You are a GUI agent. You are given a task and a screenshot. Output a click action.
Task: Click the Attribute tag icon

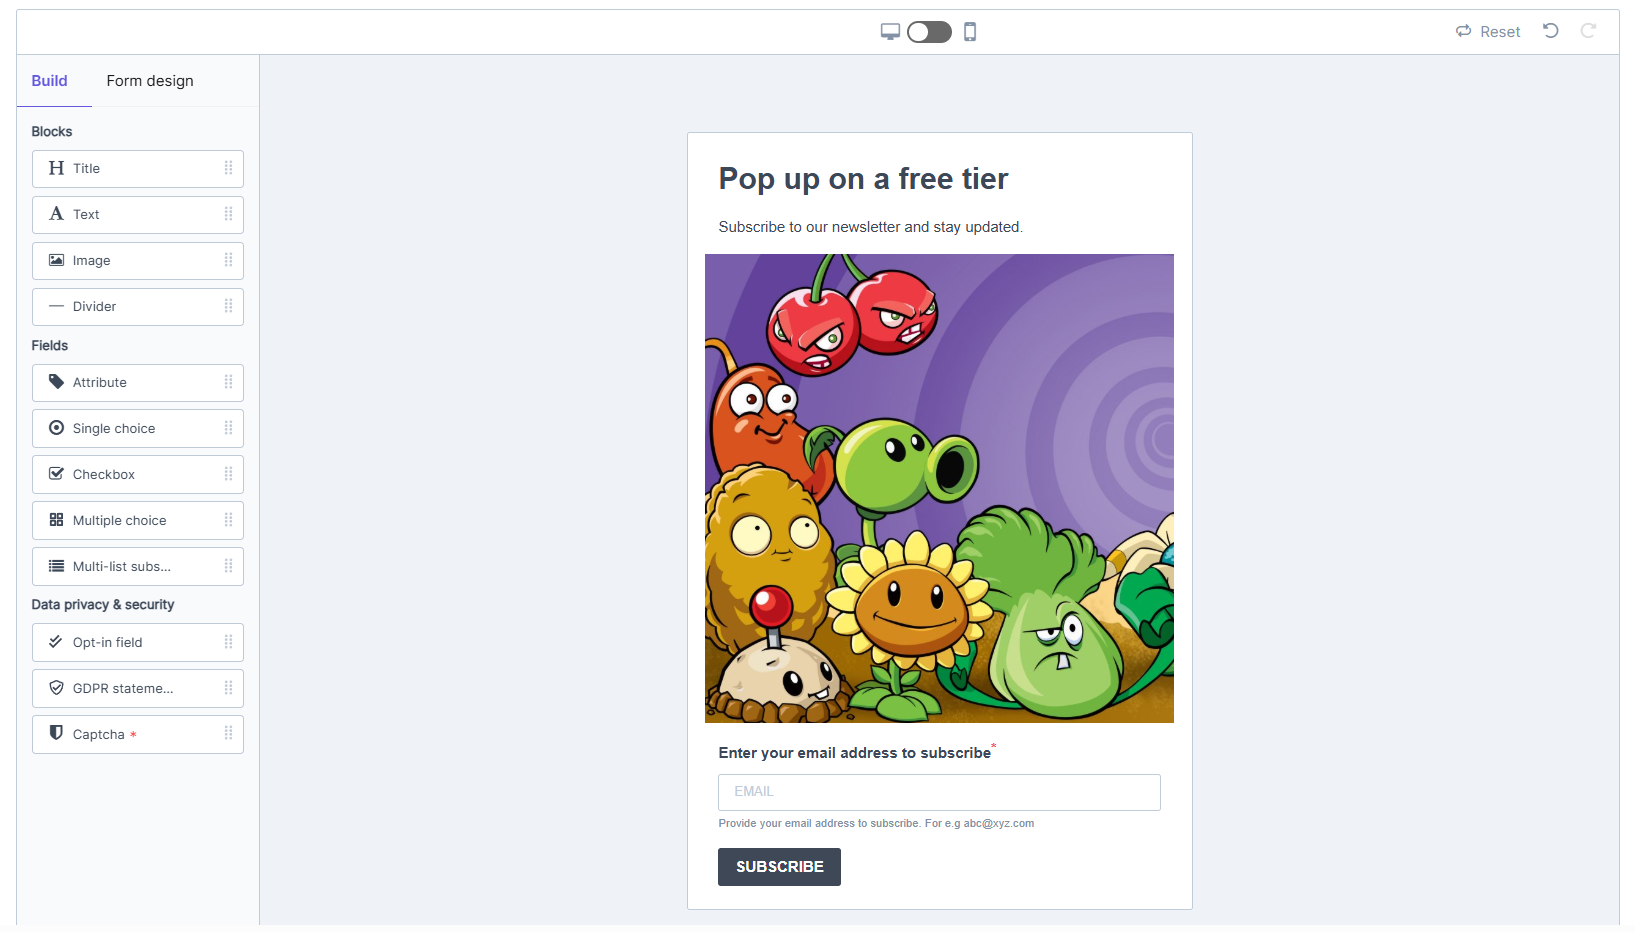click(56, 382)
